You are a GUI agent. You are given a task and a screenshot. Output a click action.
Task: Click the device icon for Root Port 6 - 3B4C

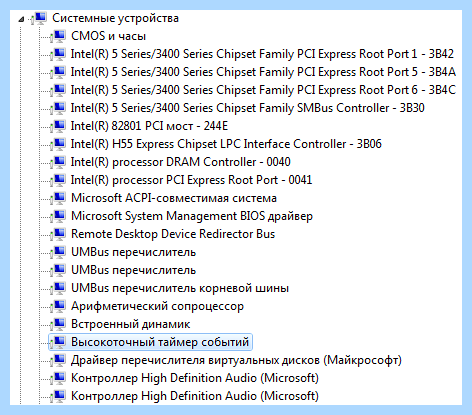tap(58, 90)
